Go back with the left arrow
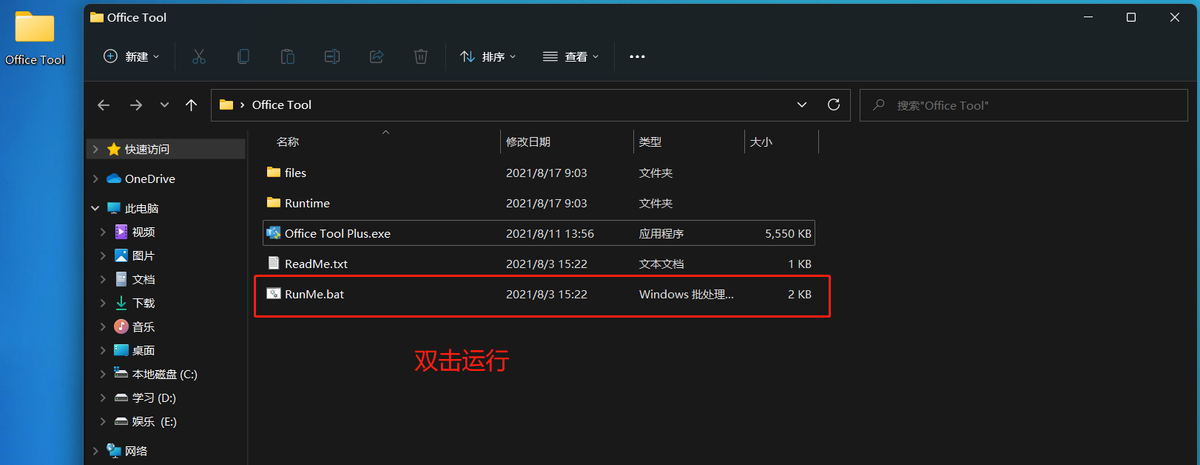This screenshot has width=1200, height=465. [103, 105]
